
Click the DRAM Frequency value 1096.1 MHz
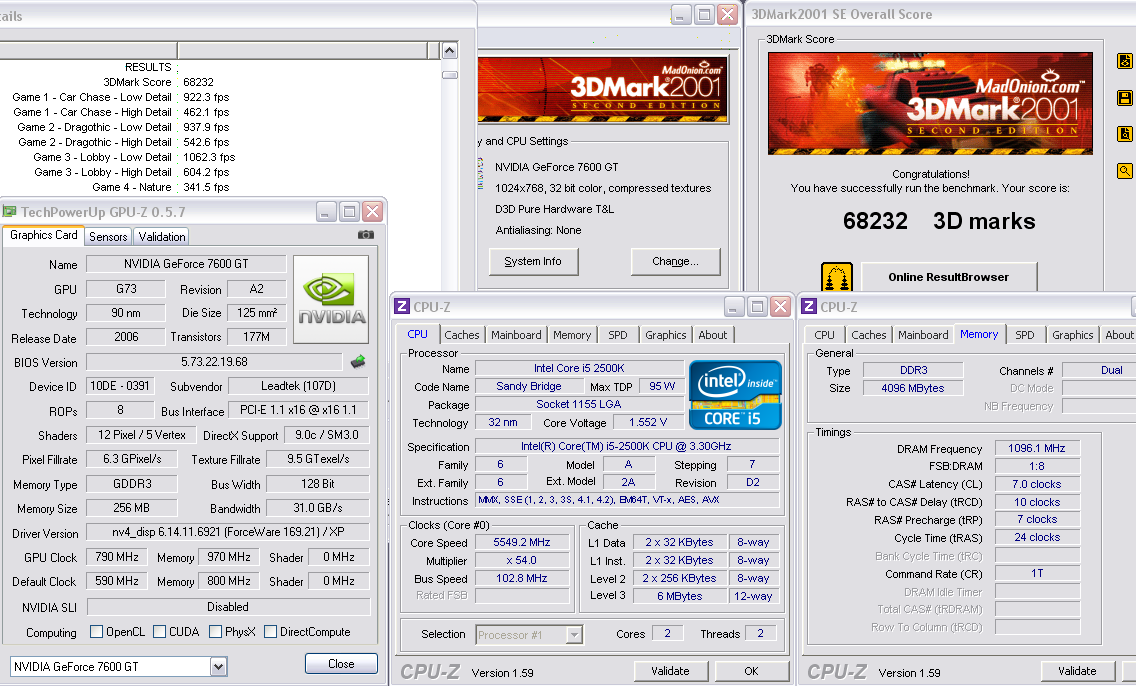point(1037,448)
